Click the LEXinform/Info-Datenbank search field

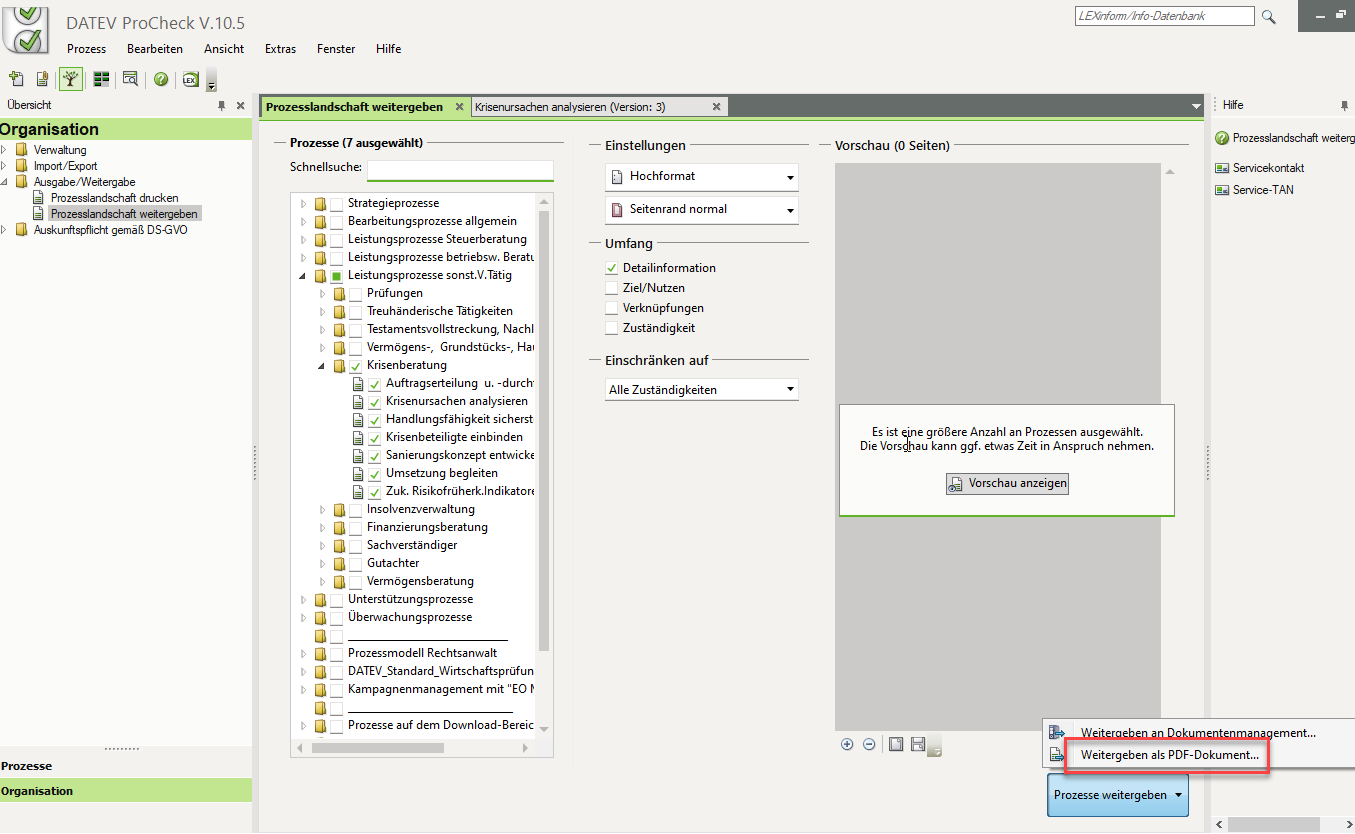(x=1165, y=16)
